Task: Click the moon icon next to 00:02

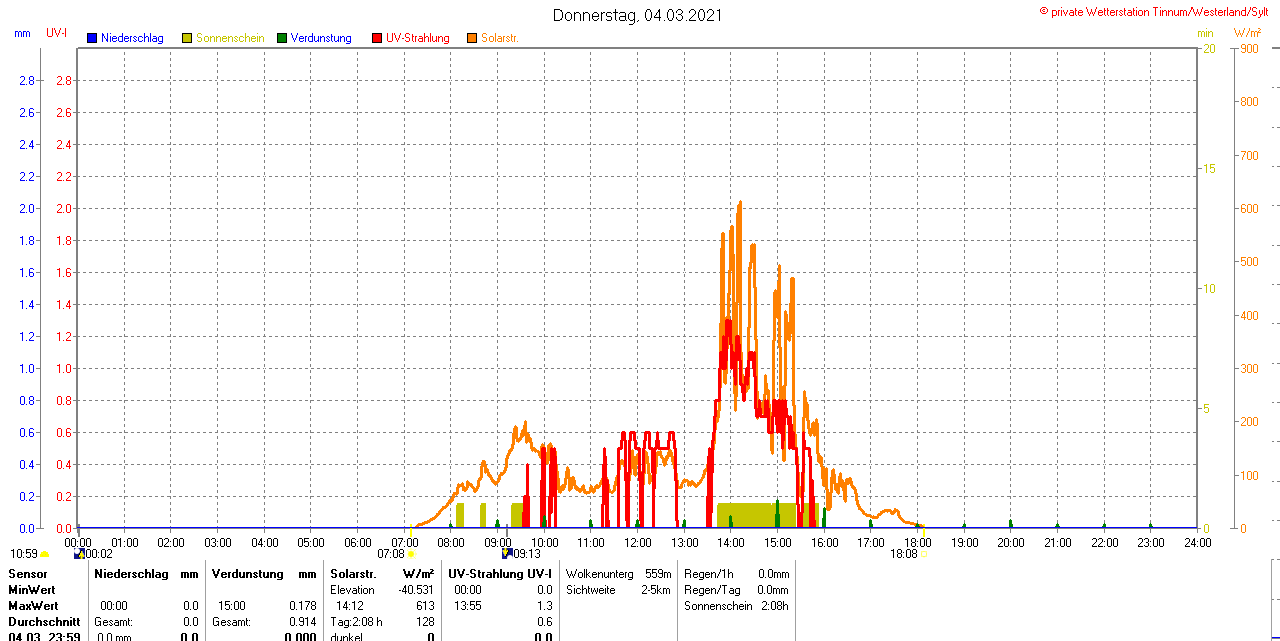Action: 79,553
